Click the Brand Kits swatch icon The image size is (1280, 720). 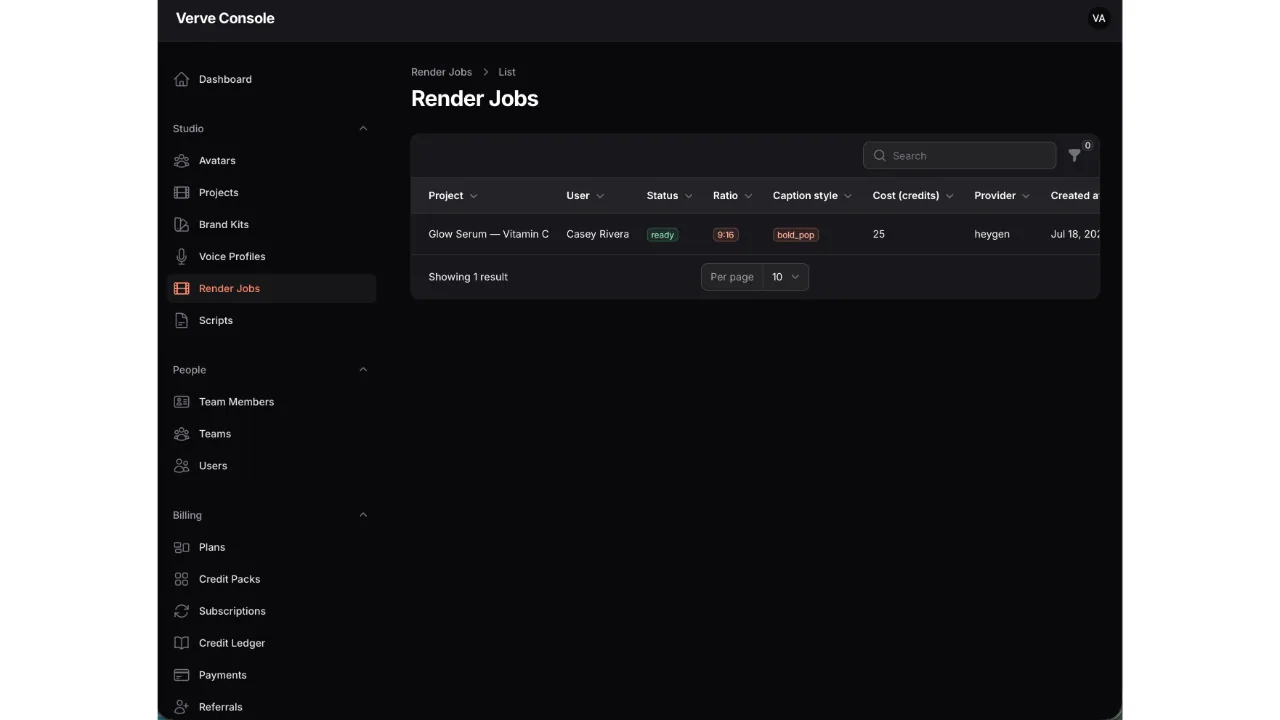[181, 224]
